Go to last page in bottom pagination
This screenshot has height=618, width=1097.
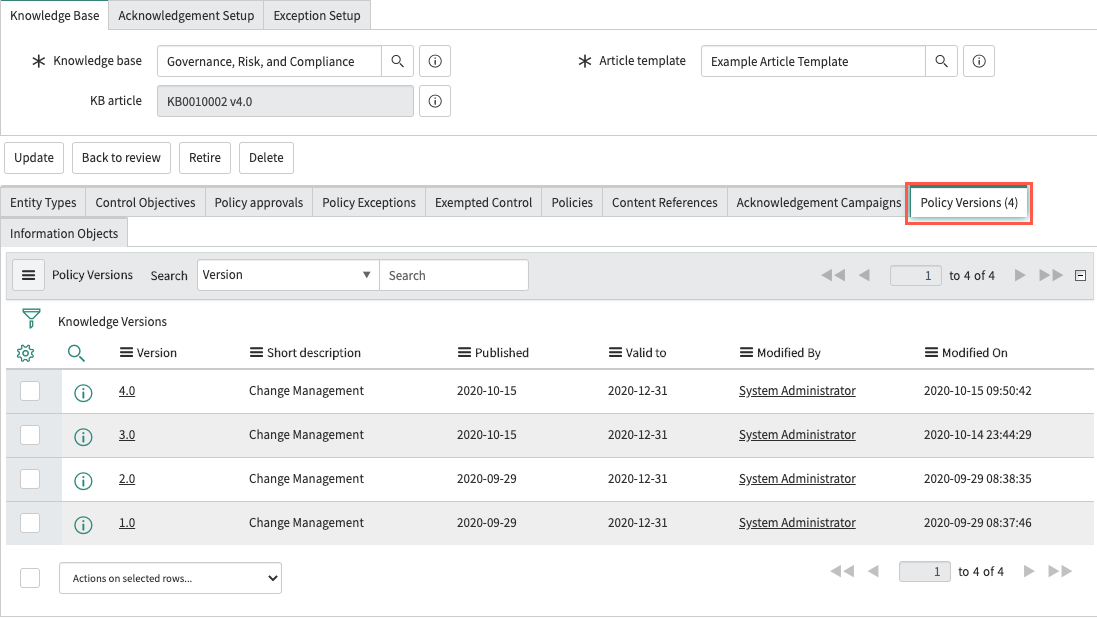tap(1060, 571)
